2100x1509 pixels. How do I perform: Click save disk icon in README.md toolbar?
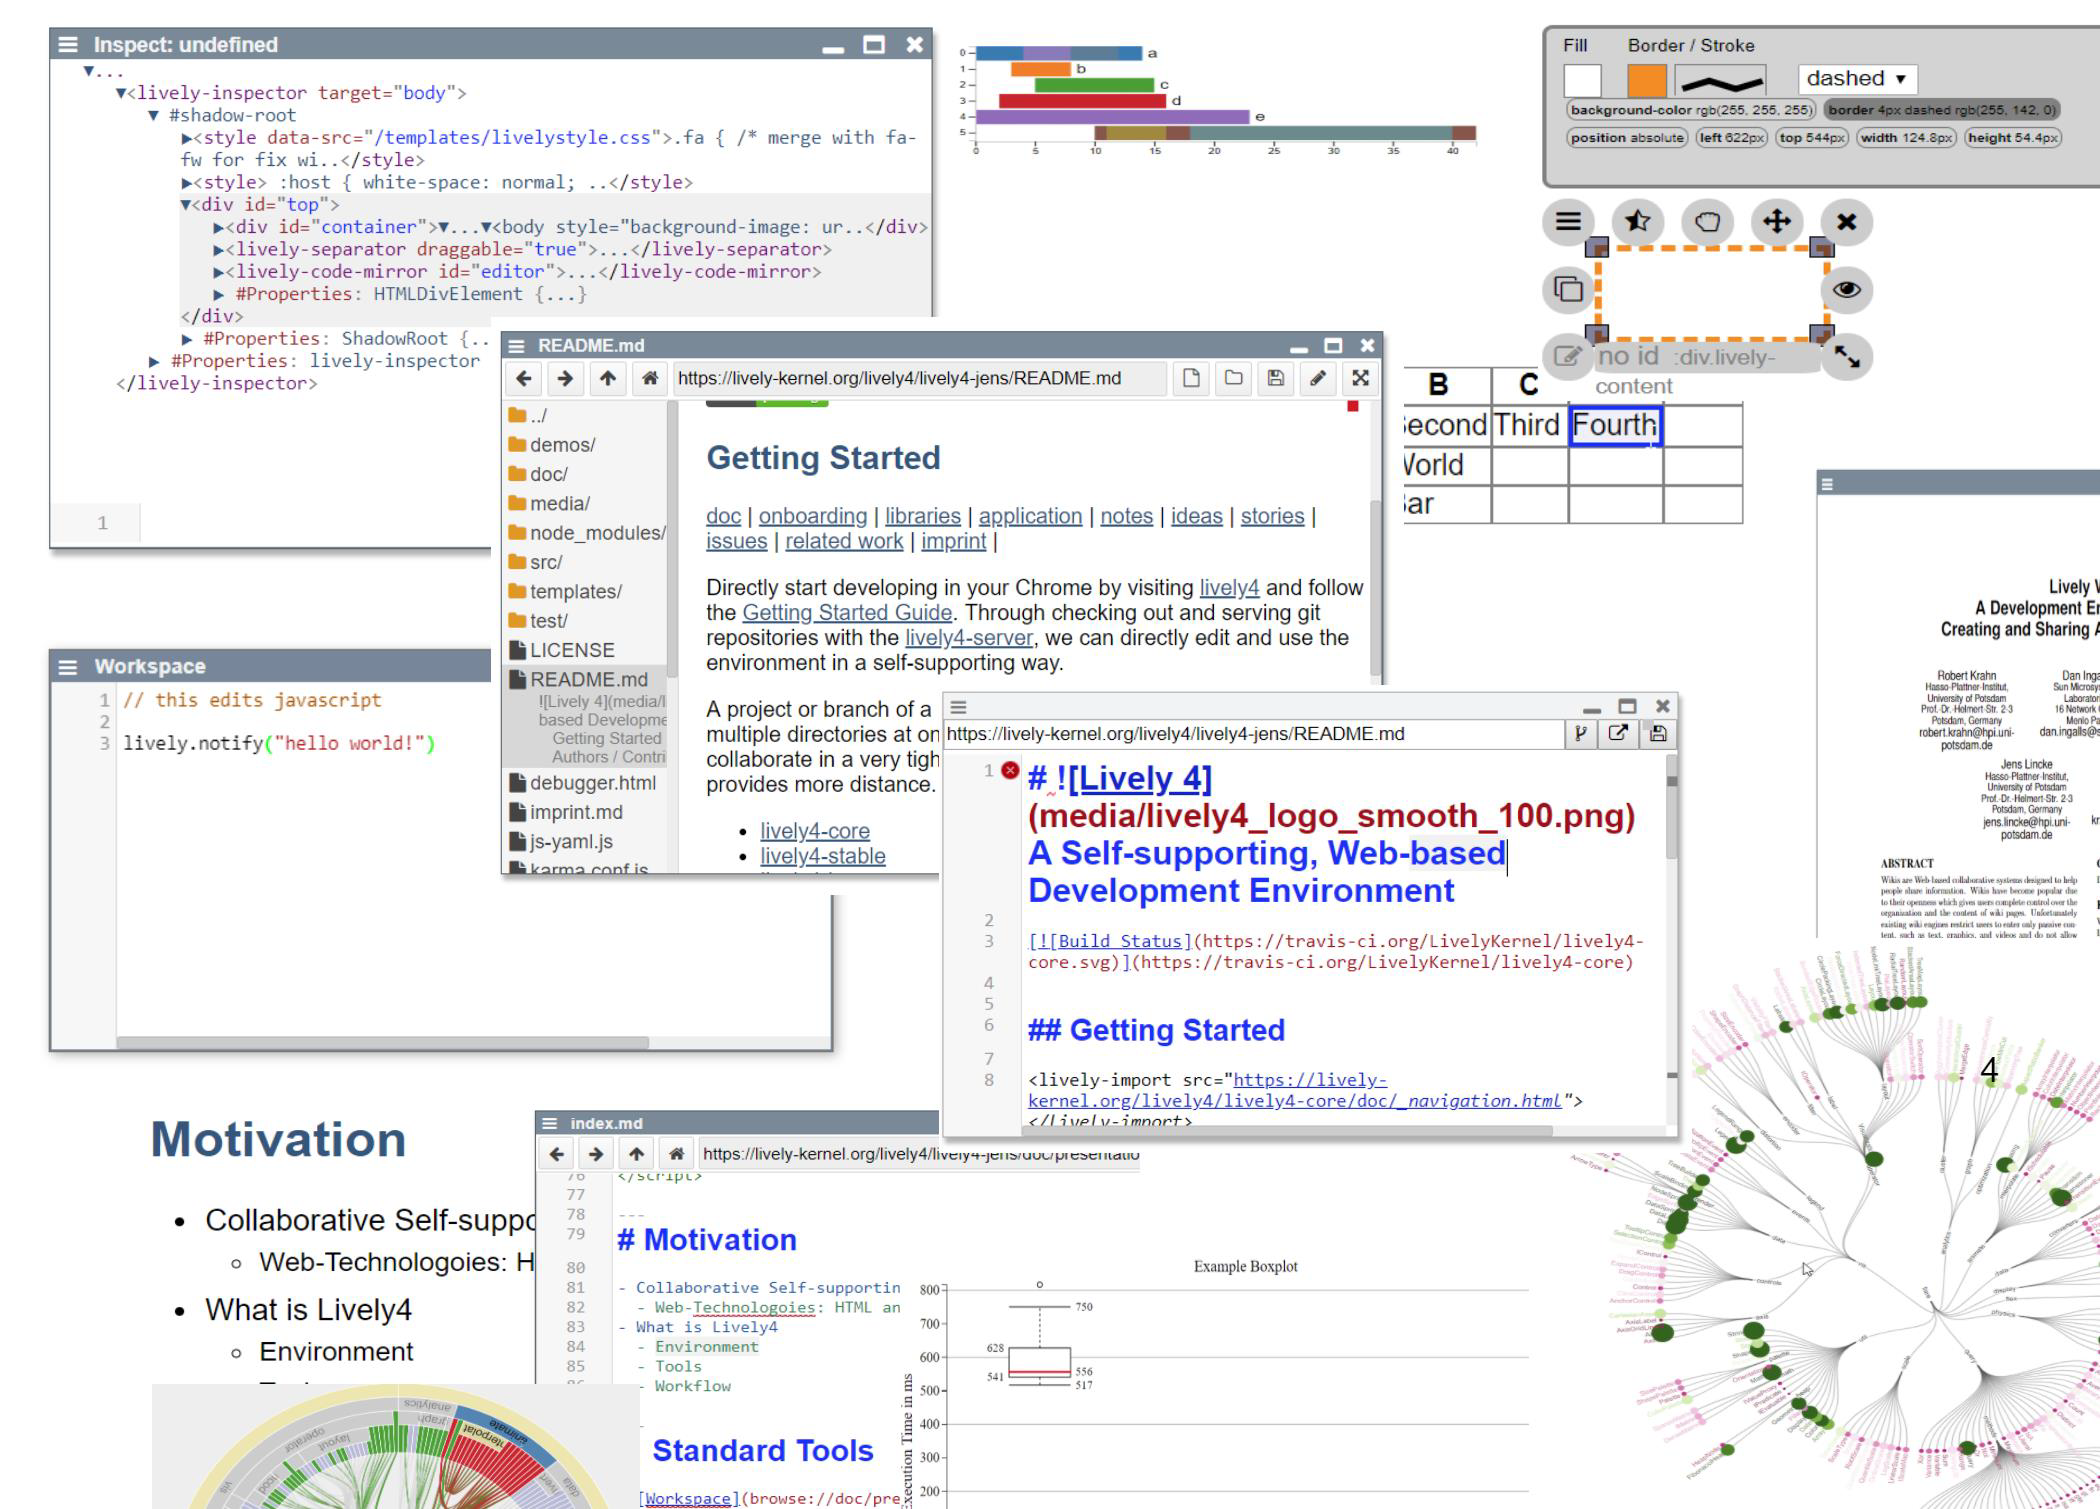coord(1275,378)
